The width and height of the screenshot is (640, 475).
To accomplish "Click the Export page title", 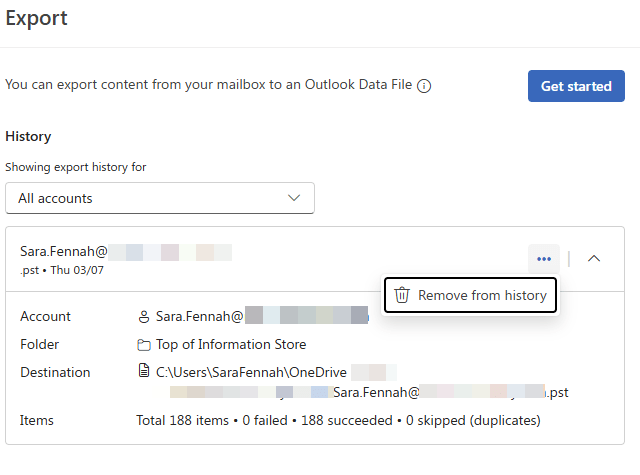I will 37,17.
